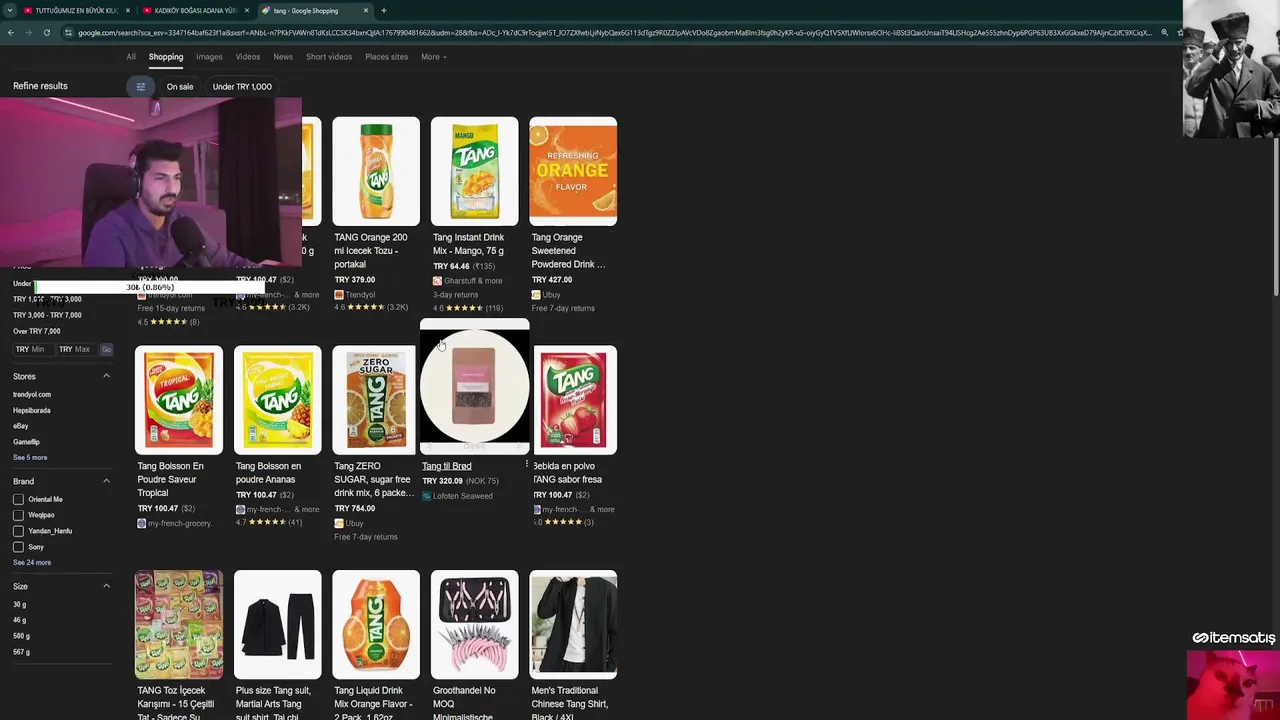
Task: Select price range Over TRY 7,000
Action: (36, 331)
